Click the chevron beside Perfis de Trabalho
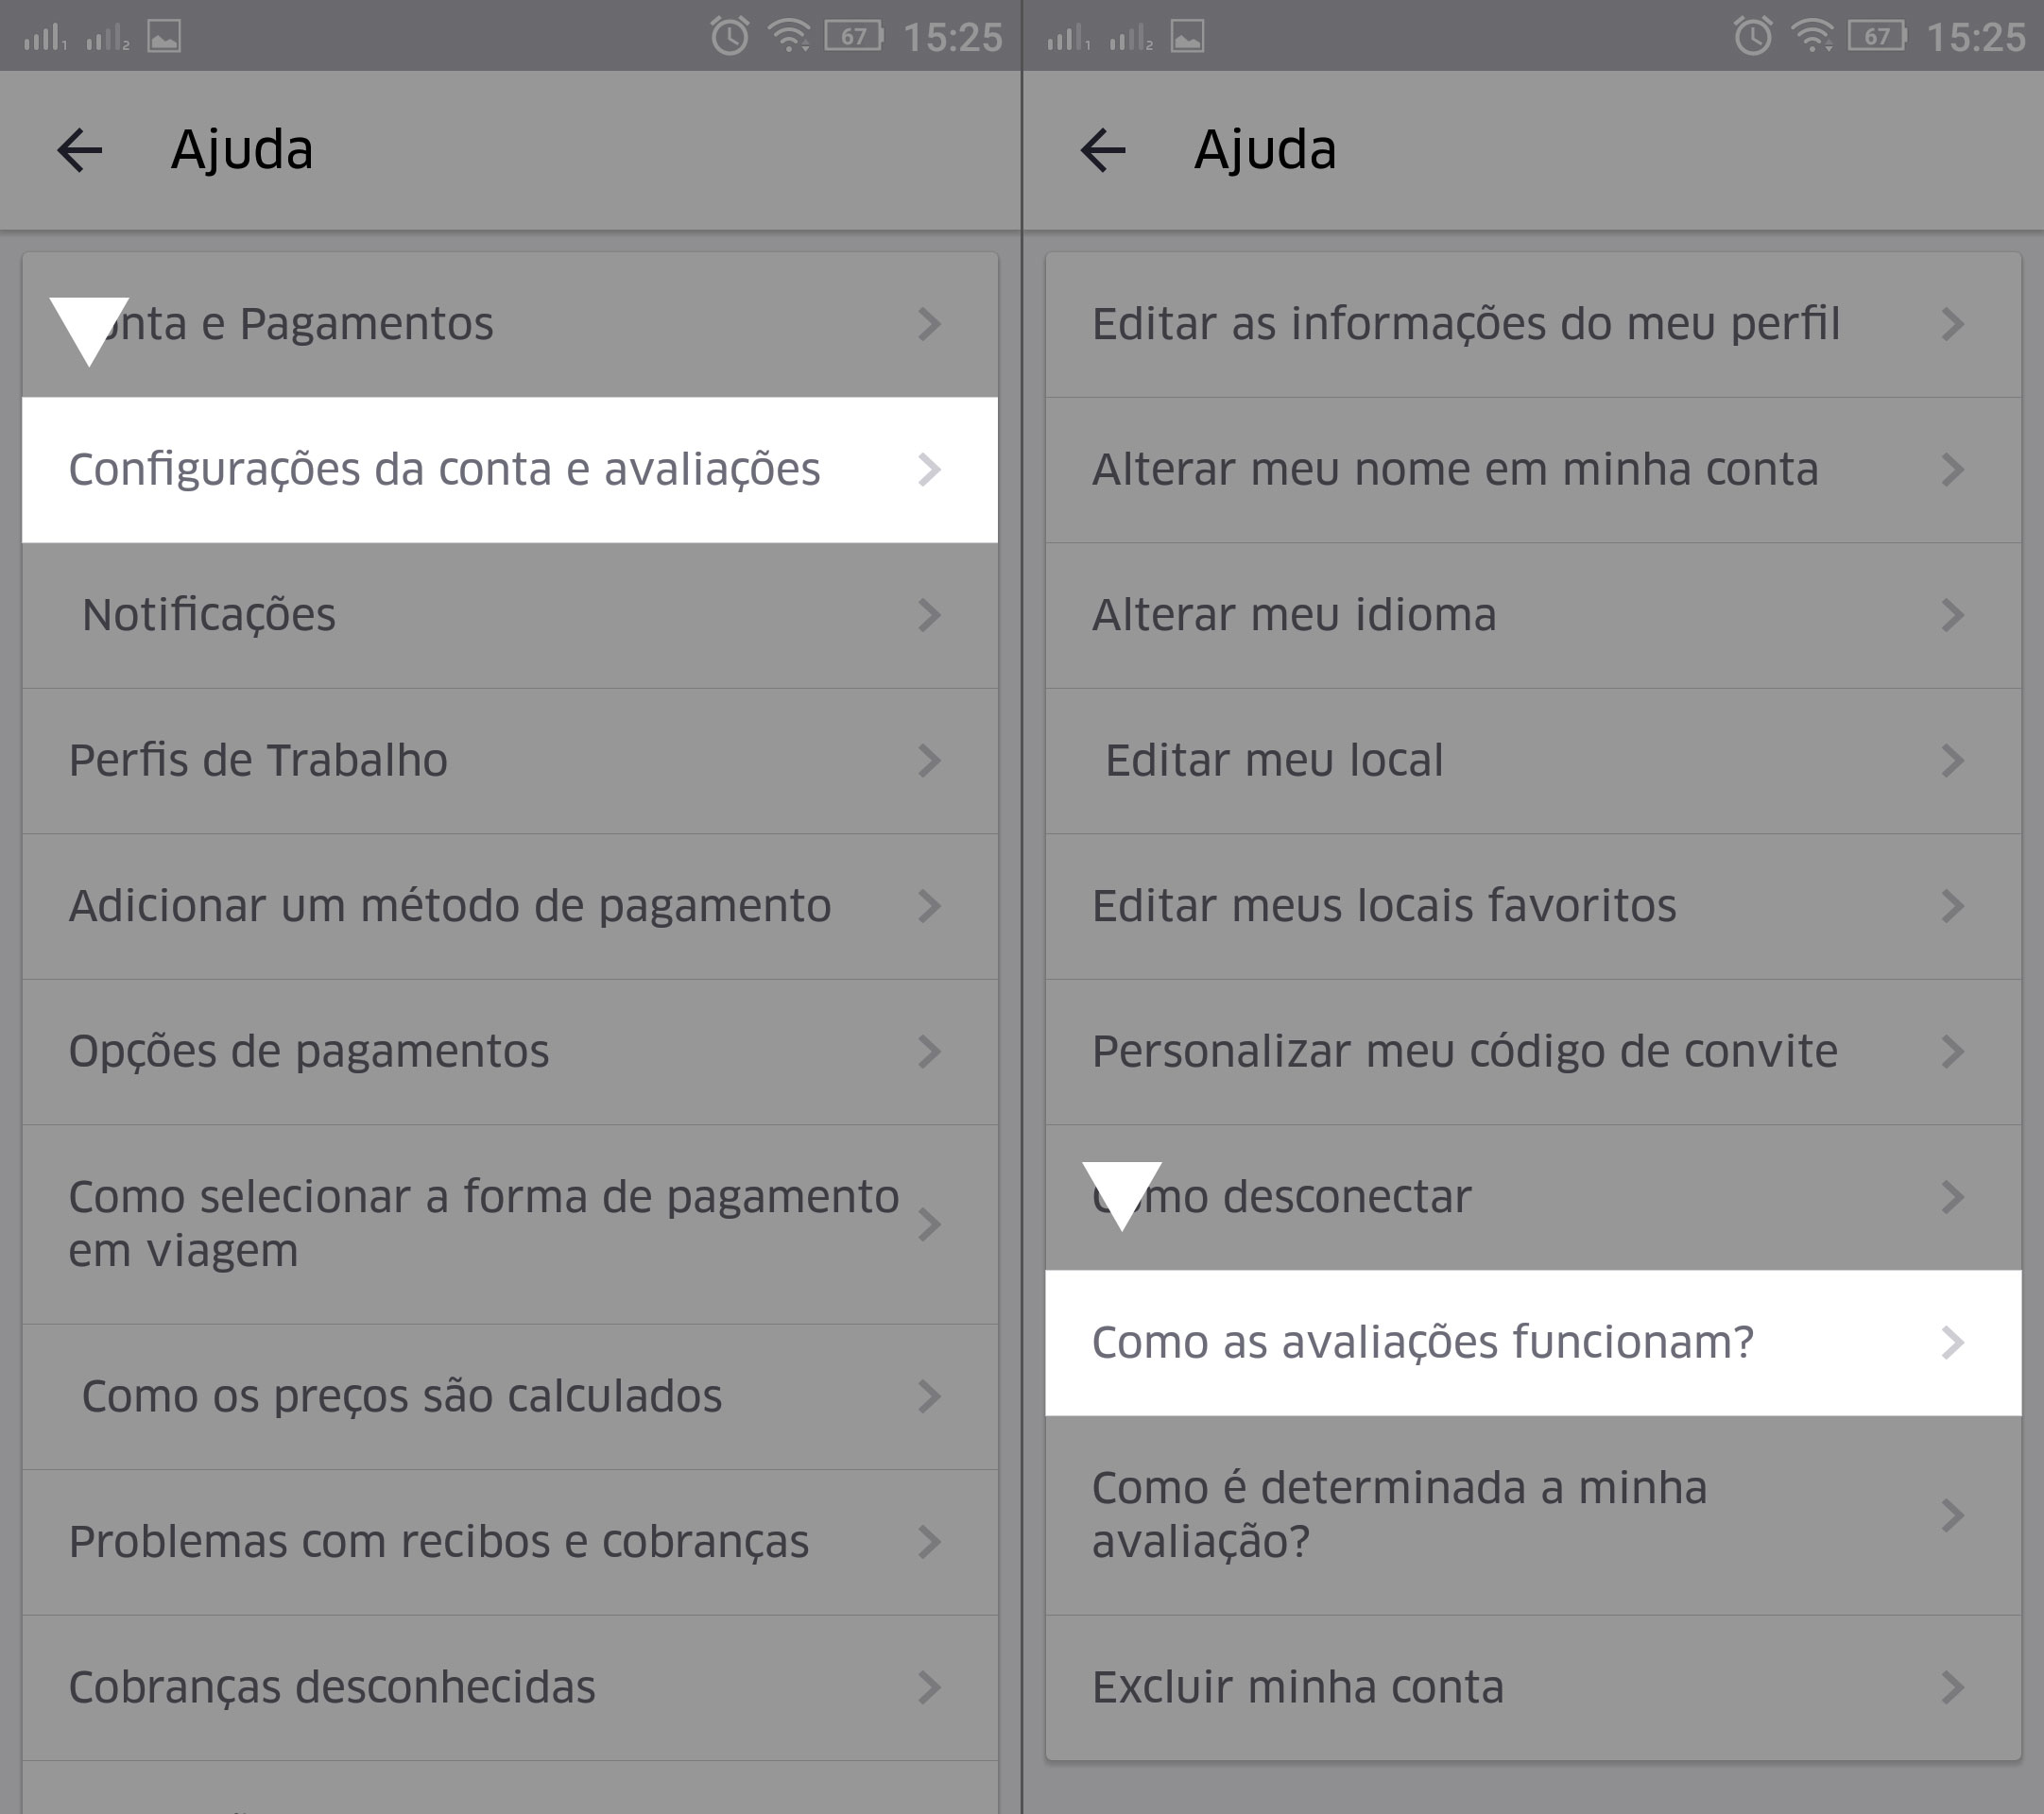The height and width of the screenshot is (1814, 2044). (929, 761)
